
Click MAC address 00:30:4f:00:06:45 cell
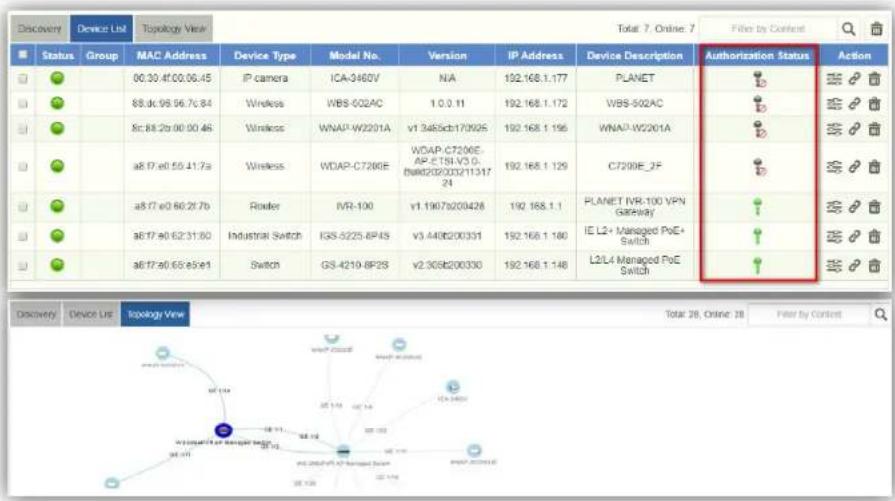[x=172, y=78]
